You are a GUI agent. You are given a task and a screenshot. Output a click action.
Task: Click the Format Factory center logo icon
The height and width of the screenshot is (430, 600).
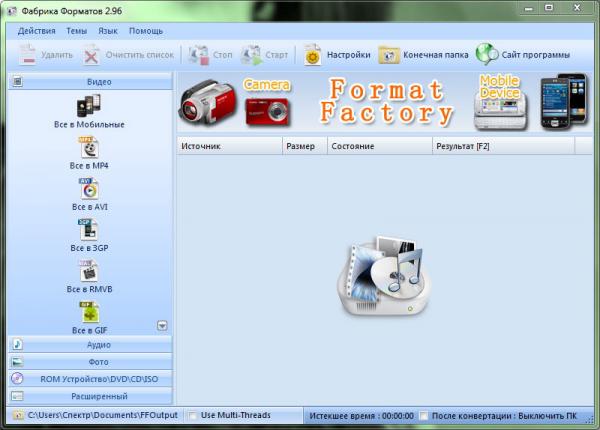(384, 276)
